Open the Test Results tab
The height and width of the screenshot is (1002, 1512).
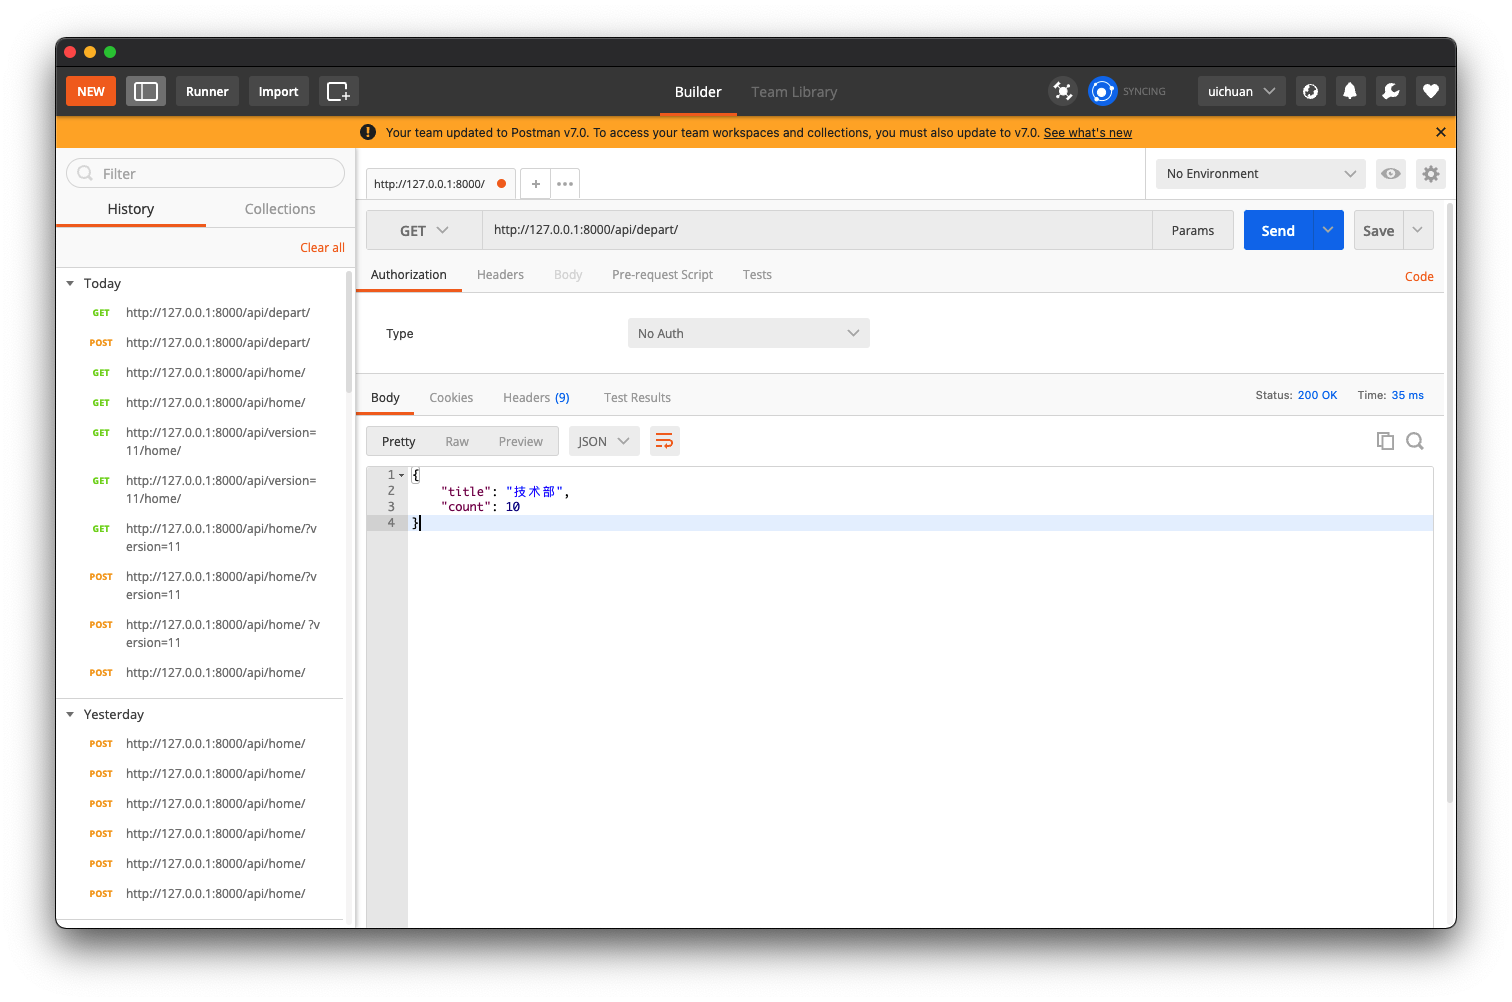pyautogui.click(x=637, y=398)
